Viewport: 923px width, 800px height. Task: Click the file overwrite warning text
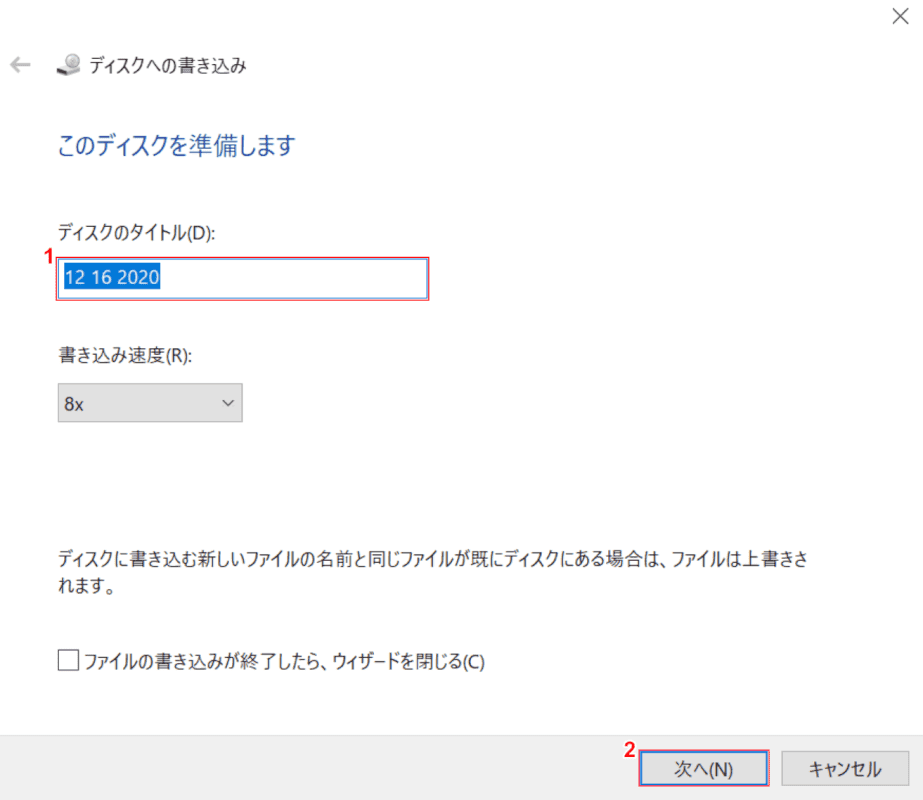pos(433,571)
